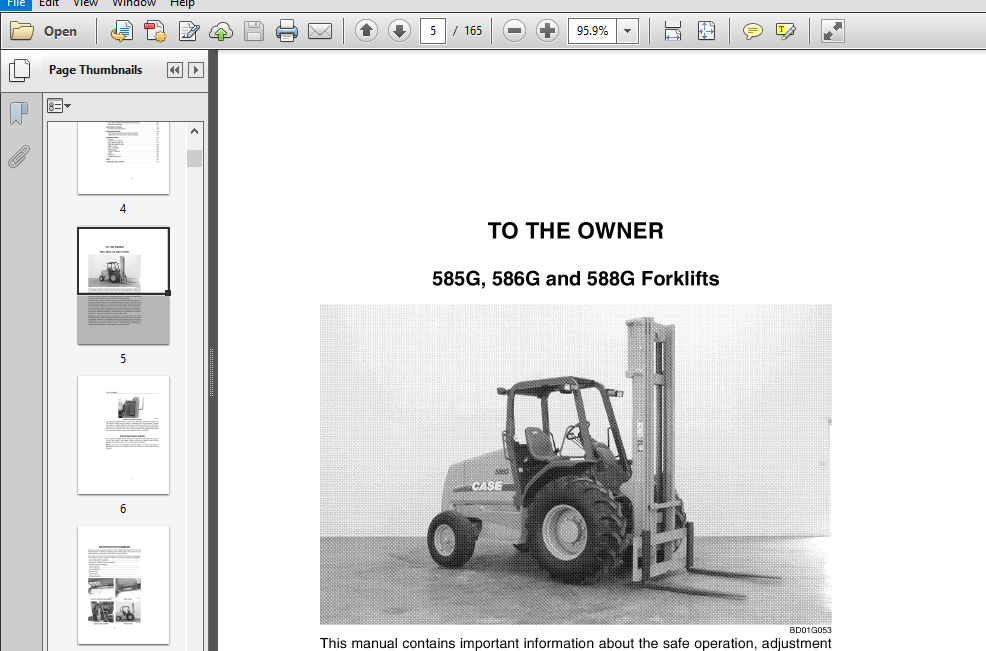This screenshot has width=986, height=651.
Task: Select the page 7 thumbnail below page 6
Action: [123, 585]
